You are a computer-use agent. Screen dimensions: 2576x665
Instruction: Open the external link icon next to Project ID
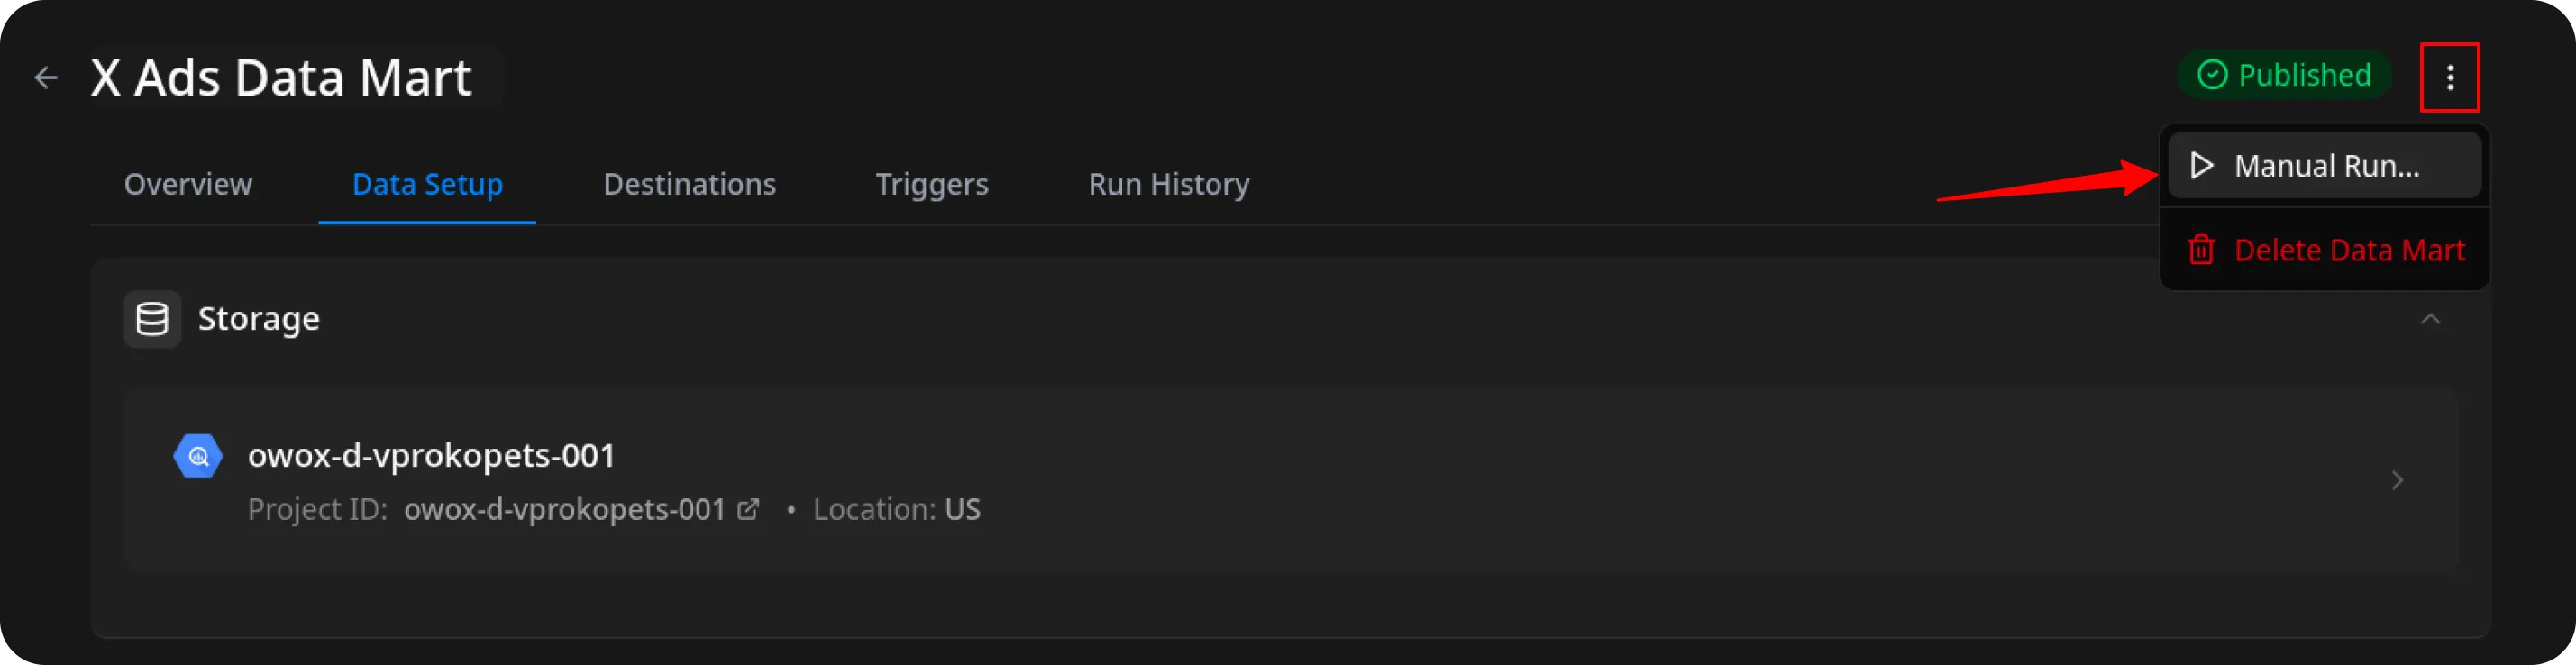coord(748,509)
